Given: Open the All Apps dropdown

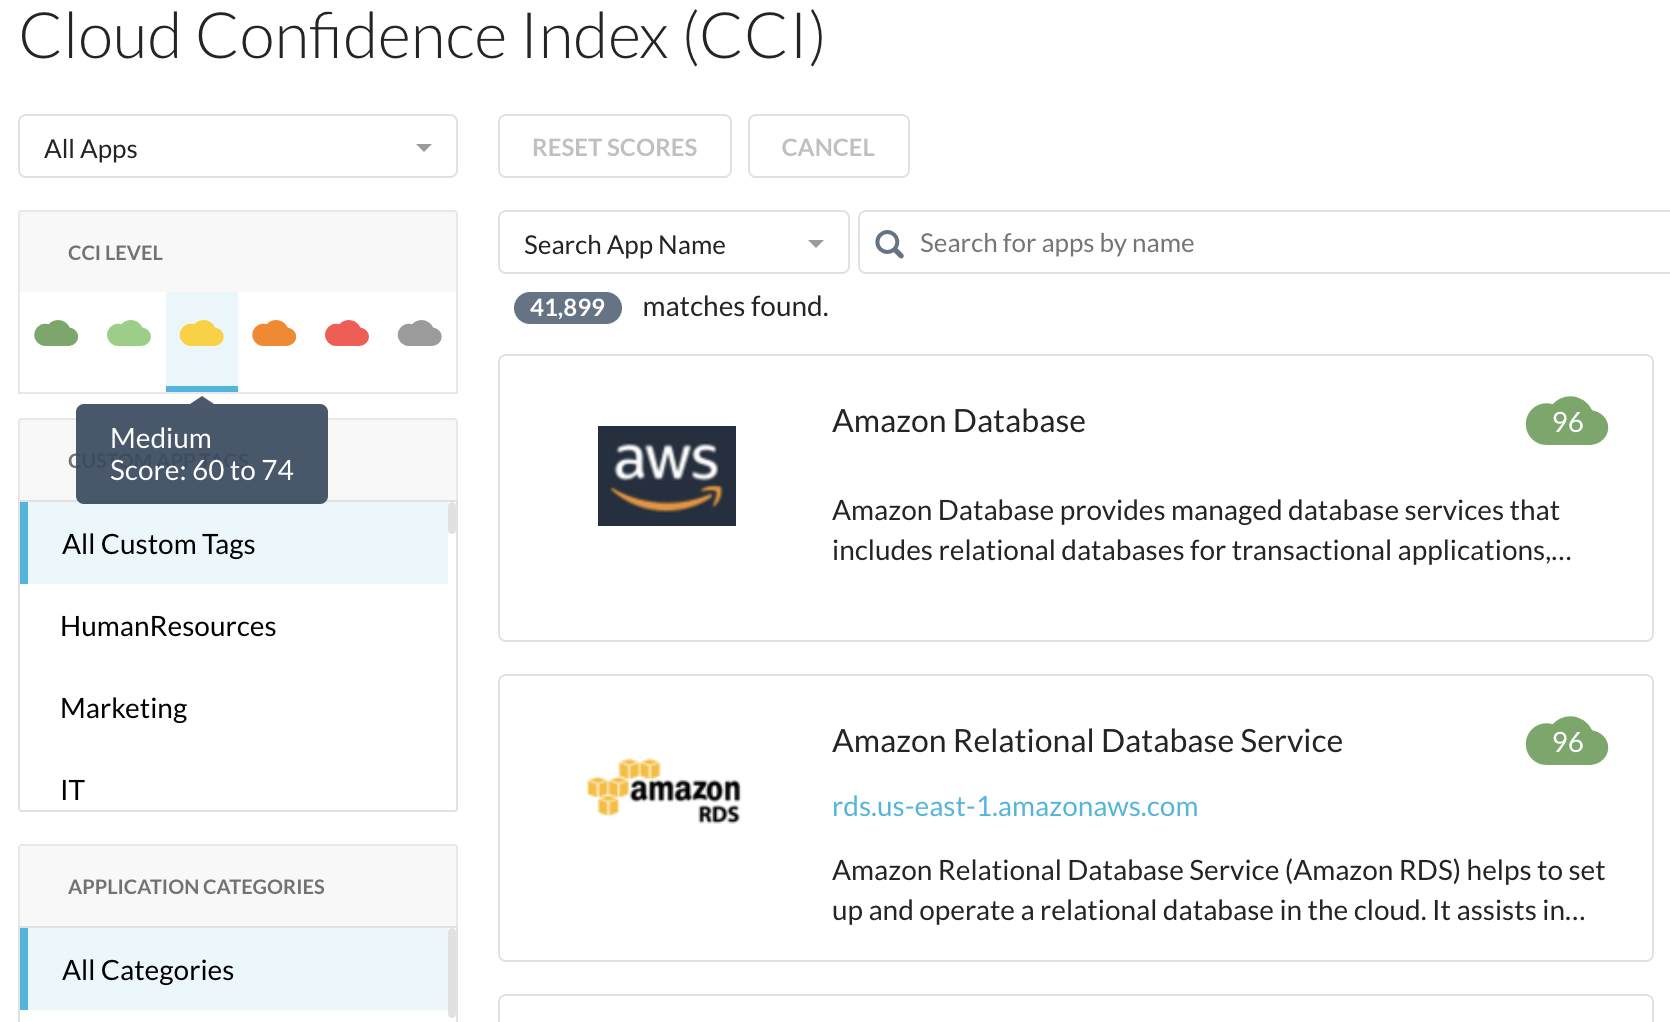Looking at the screenshot, I should click(x=238, y=146).
